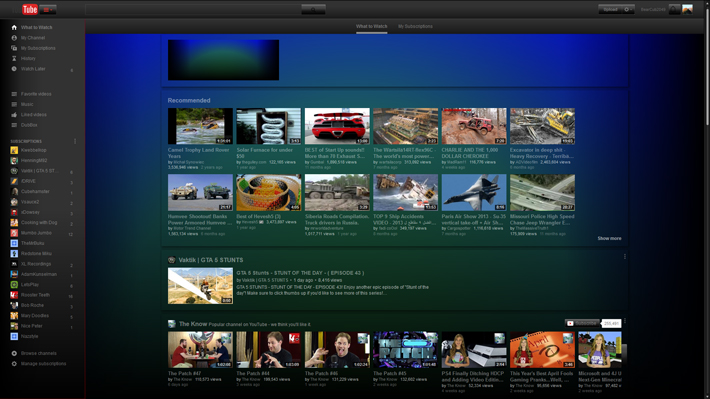Open CHARLIE AND THE 1,000 DOLLAR CHEROKEE title
710x399 pixels.
tap(470, 153)
